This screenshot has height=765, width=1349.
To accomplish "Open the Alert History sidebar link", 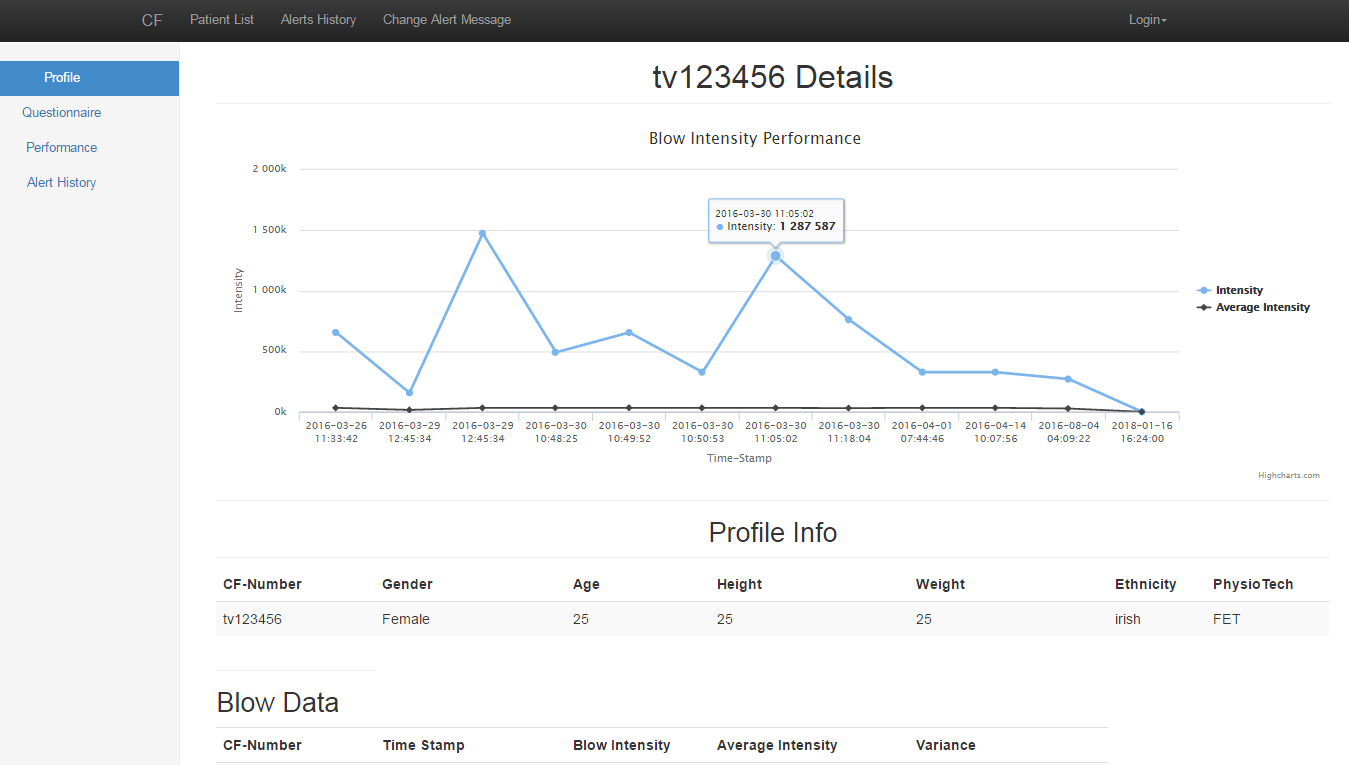I will click(x=62, y=183).
